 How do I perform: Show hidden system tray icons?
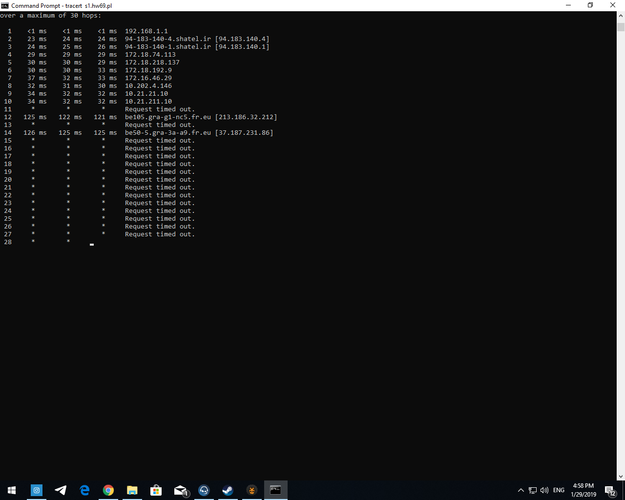click(x=521, y=490)
